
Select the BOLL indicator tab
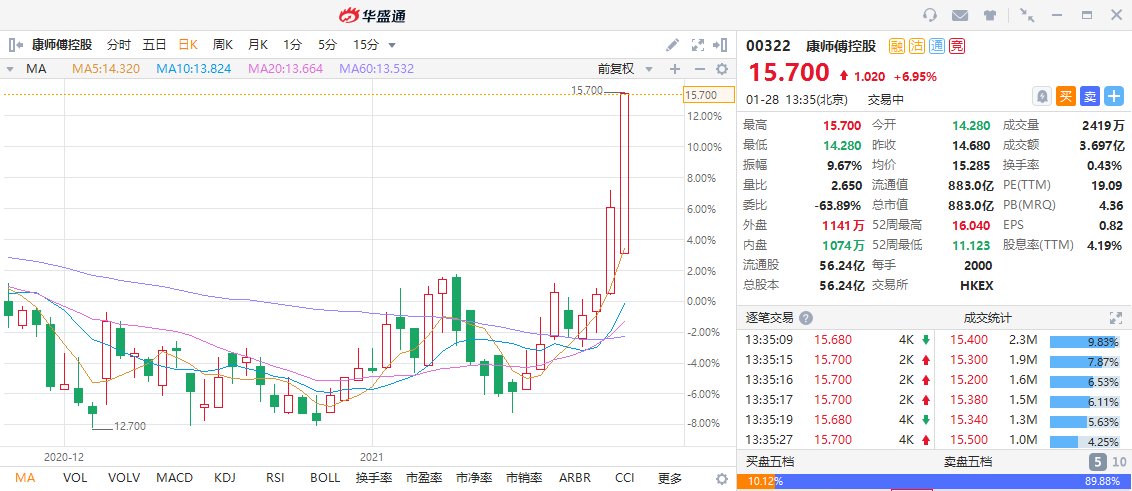[x=324, y=478]
